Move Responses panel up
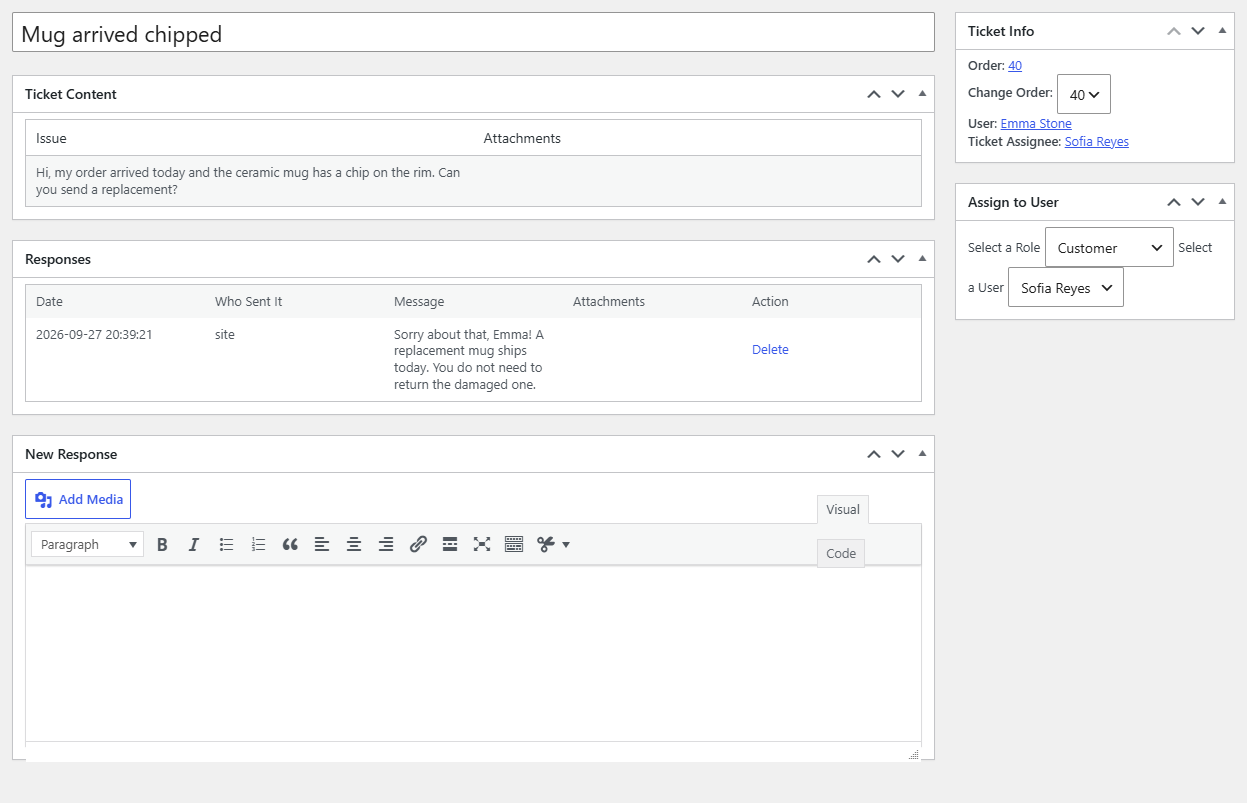This screenshot has height=803, width=1247. (x=874, y=259)
